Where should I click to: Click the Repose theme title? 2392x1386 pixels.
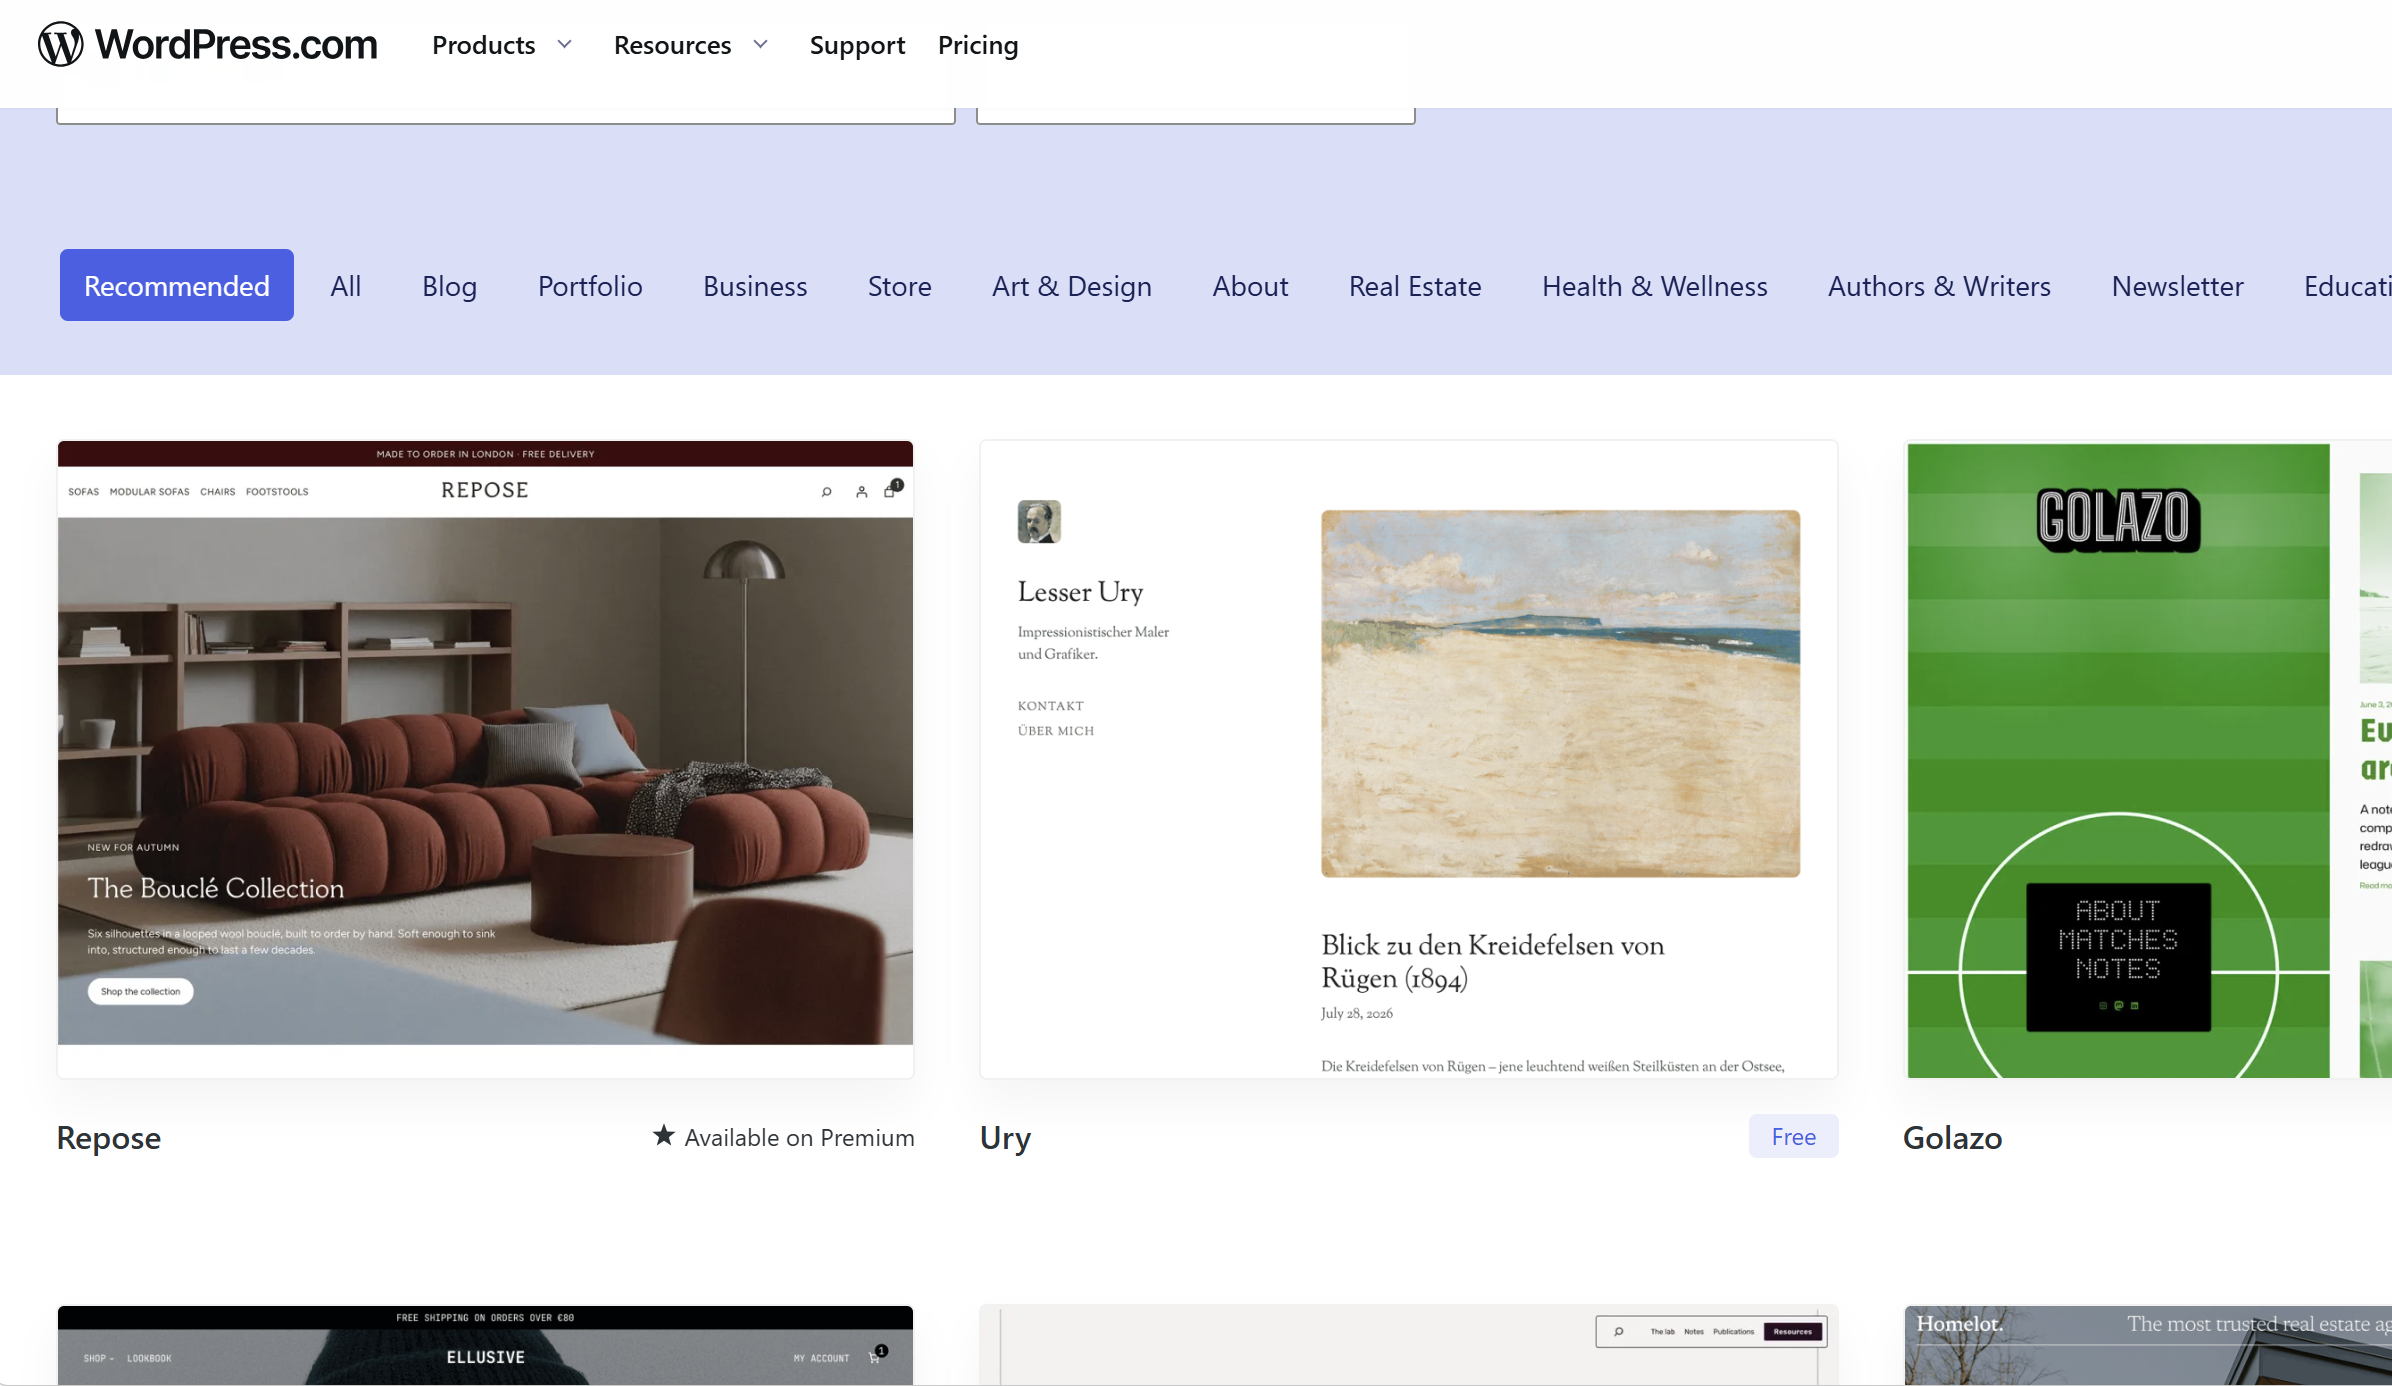tap(109, 1137)
